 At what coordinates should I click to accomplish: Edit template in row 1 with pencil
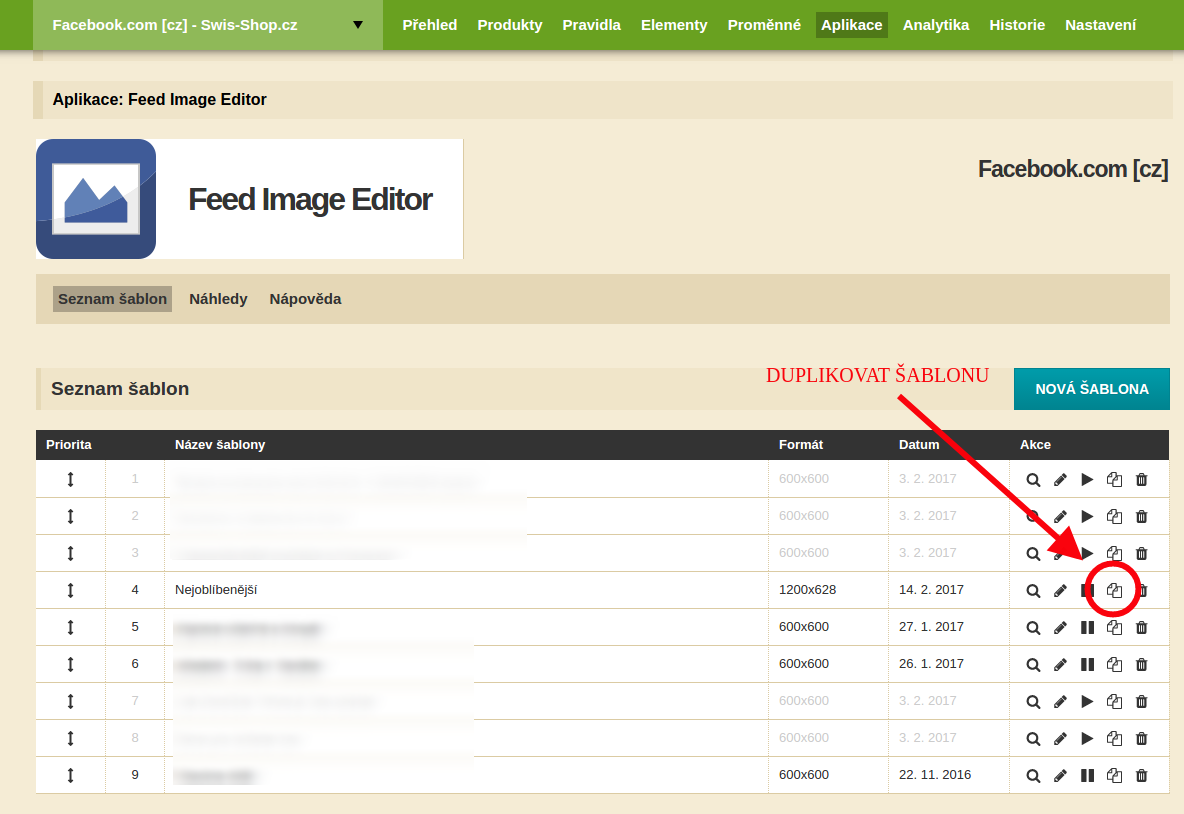1060,479
